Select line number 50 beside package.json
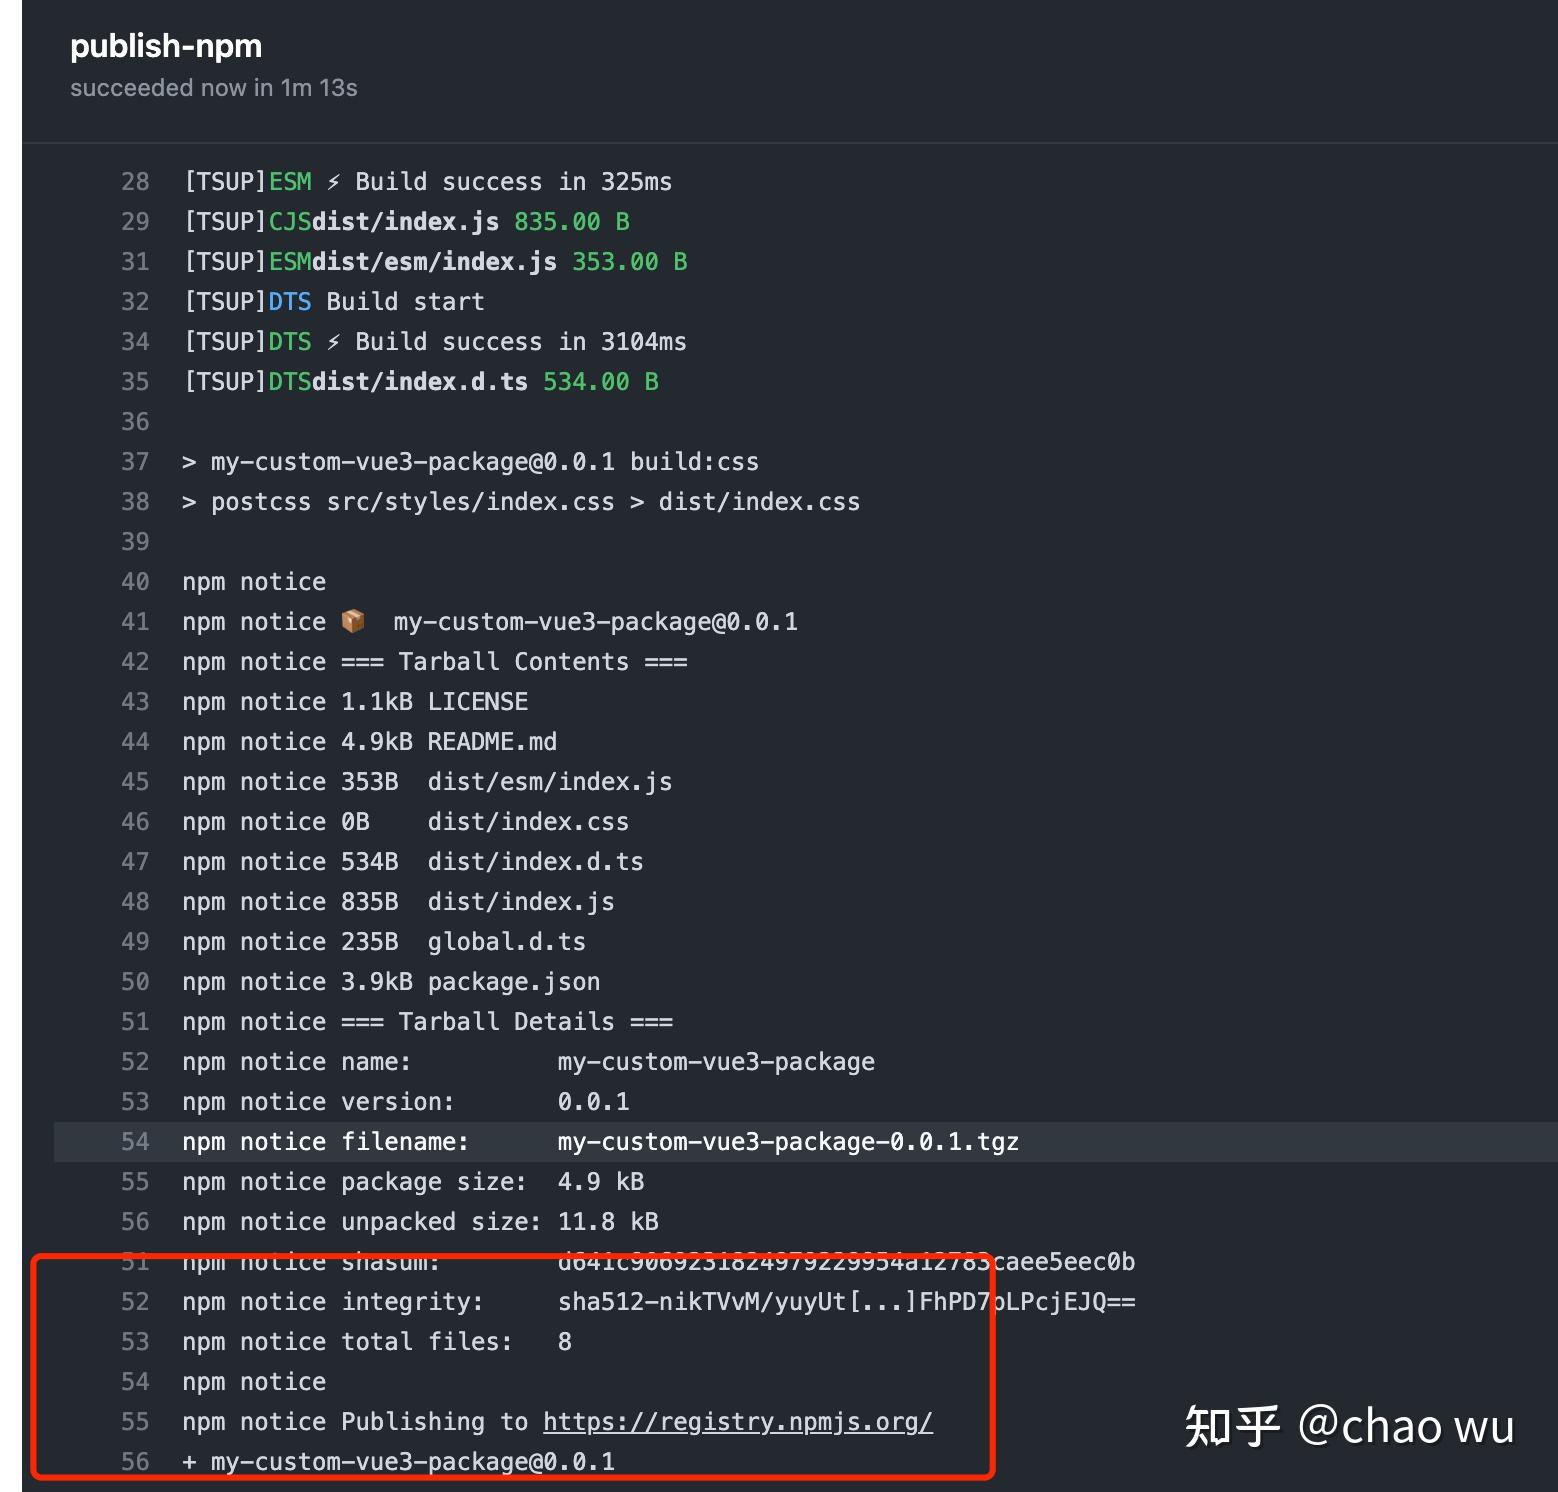The image size is (1558, 1492). pyautogui.click(x=135, y=982)
